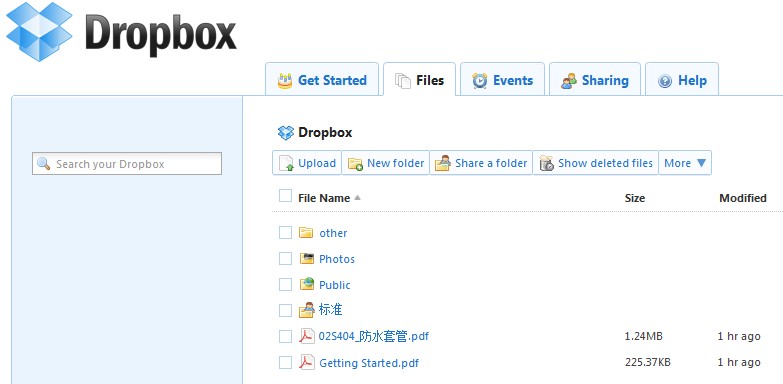Click the 225.37KB size value

648,363
